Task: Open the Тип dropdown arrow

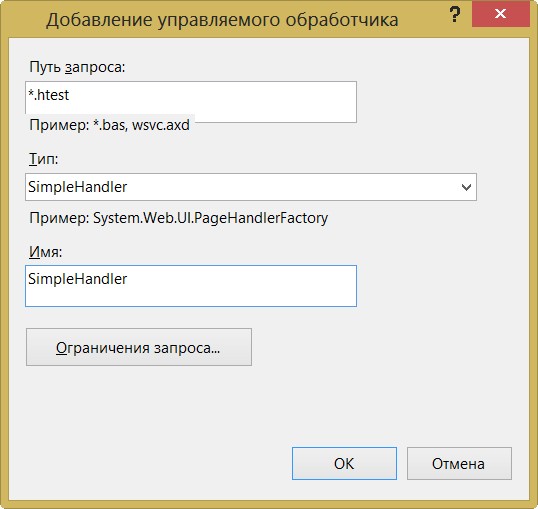Action: (x=466, y=187)
